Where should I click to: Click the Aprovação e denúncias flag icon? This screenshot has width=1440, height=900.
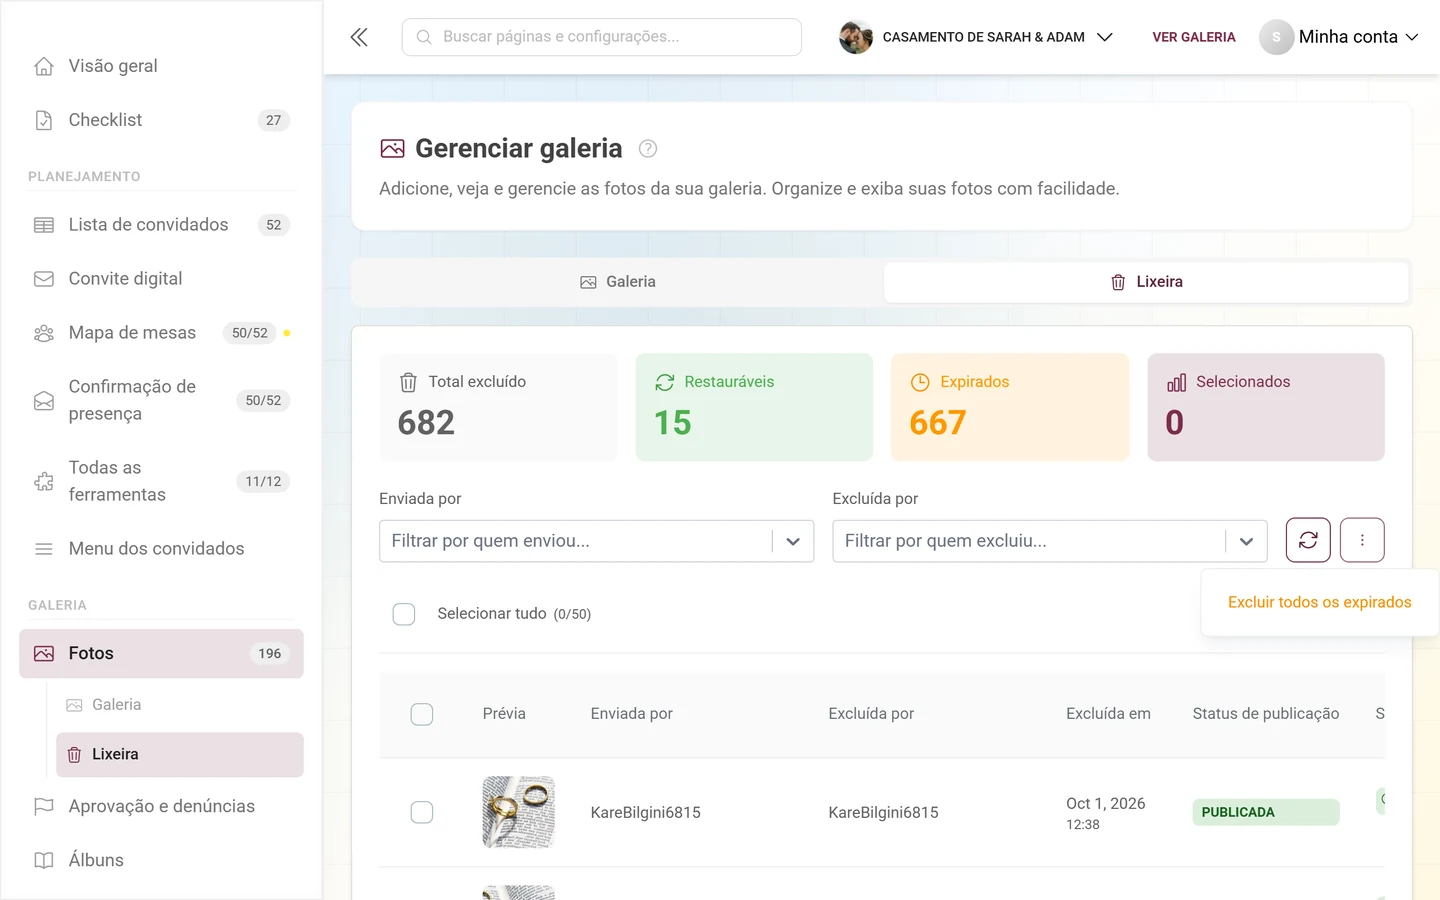[x=44, y=806]
